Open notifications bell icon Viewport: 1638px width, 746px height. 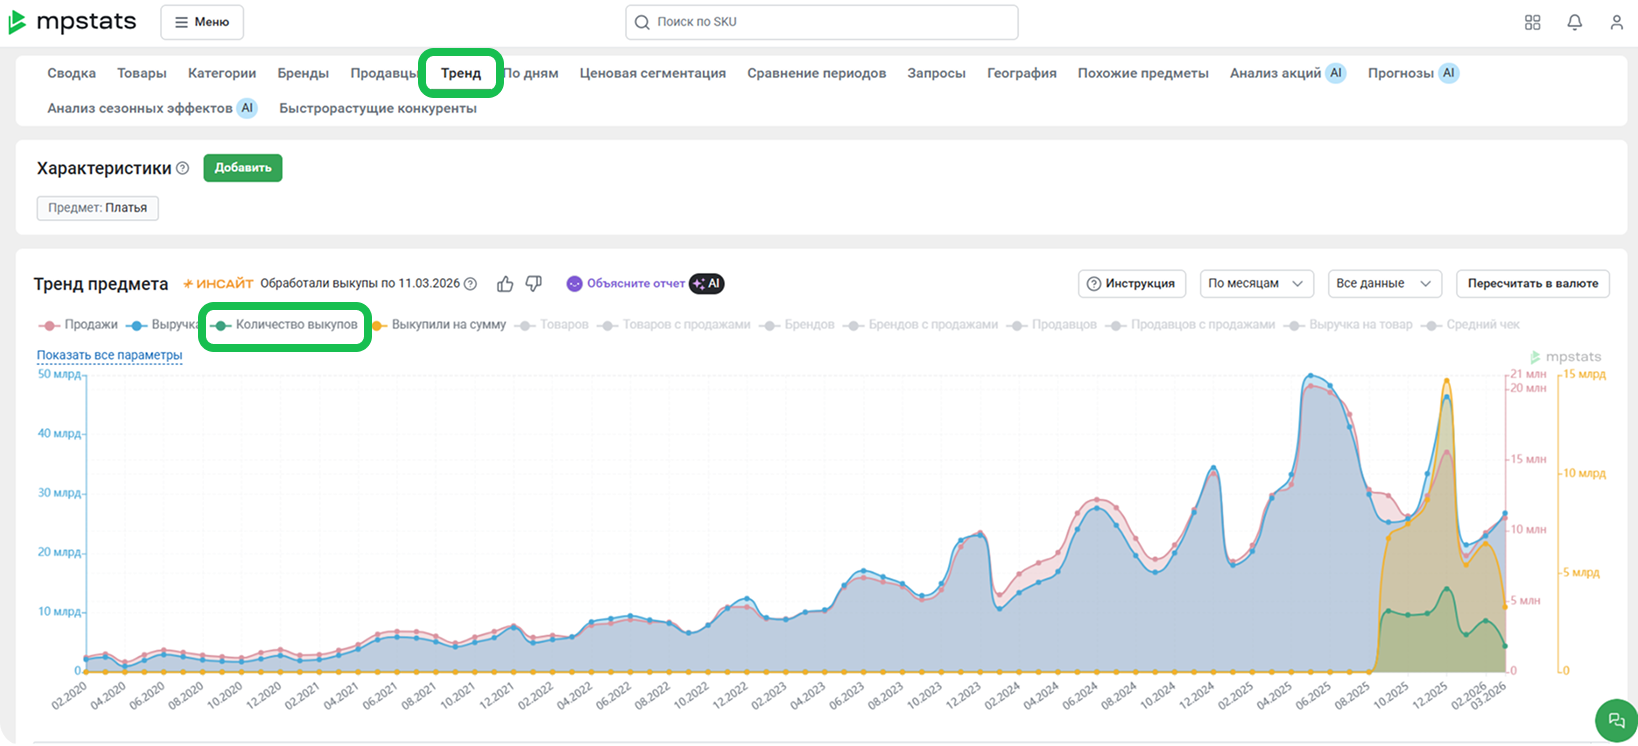pyautogui.click(x=1574, y=22)
